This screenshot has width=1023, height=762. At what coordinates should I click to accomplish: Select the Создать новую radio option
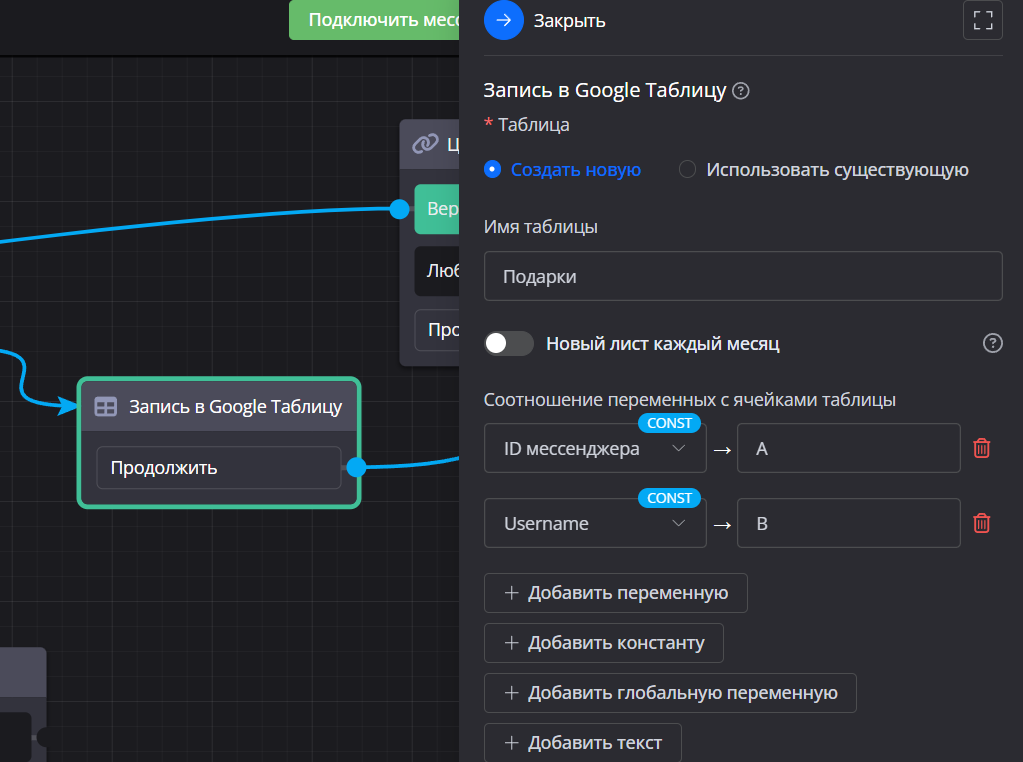[x=492, y=170]
